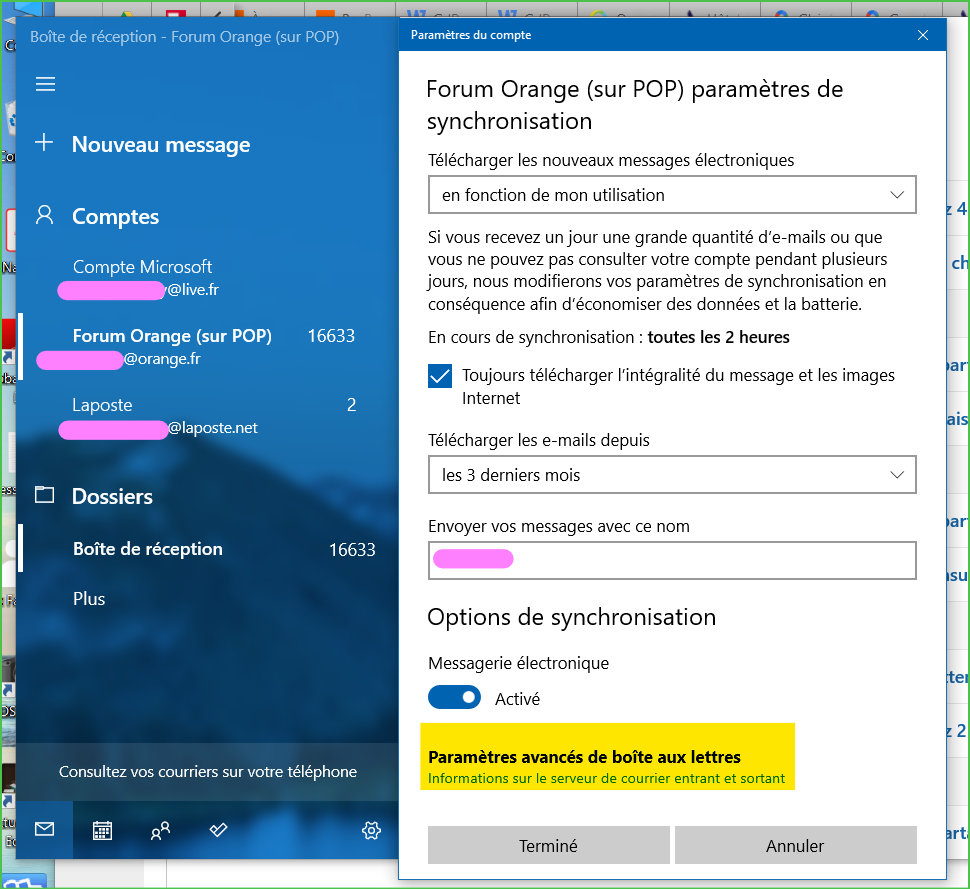This screenshot has width=970, height=889.
Task: Click the Laposte unread count 2
Action: pyautogui.click(x=351, y=405)
